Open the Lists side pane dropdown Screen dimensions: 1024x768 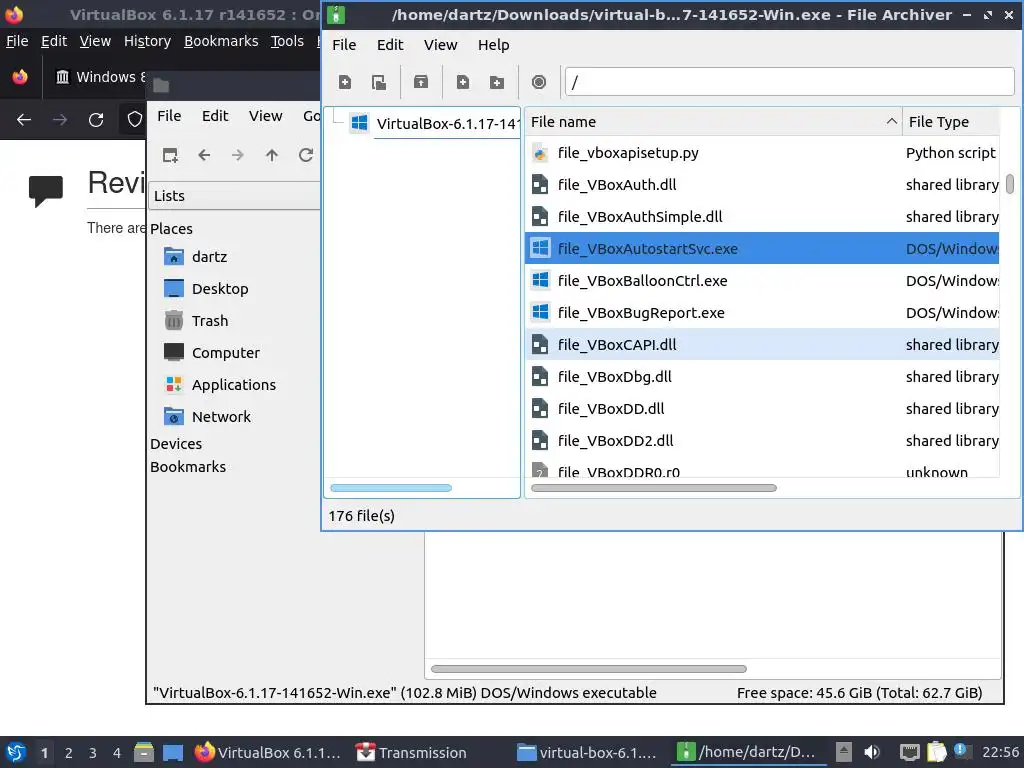(234, 196)
